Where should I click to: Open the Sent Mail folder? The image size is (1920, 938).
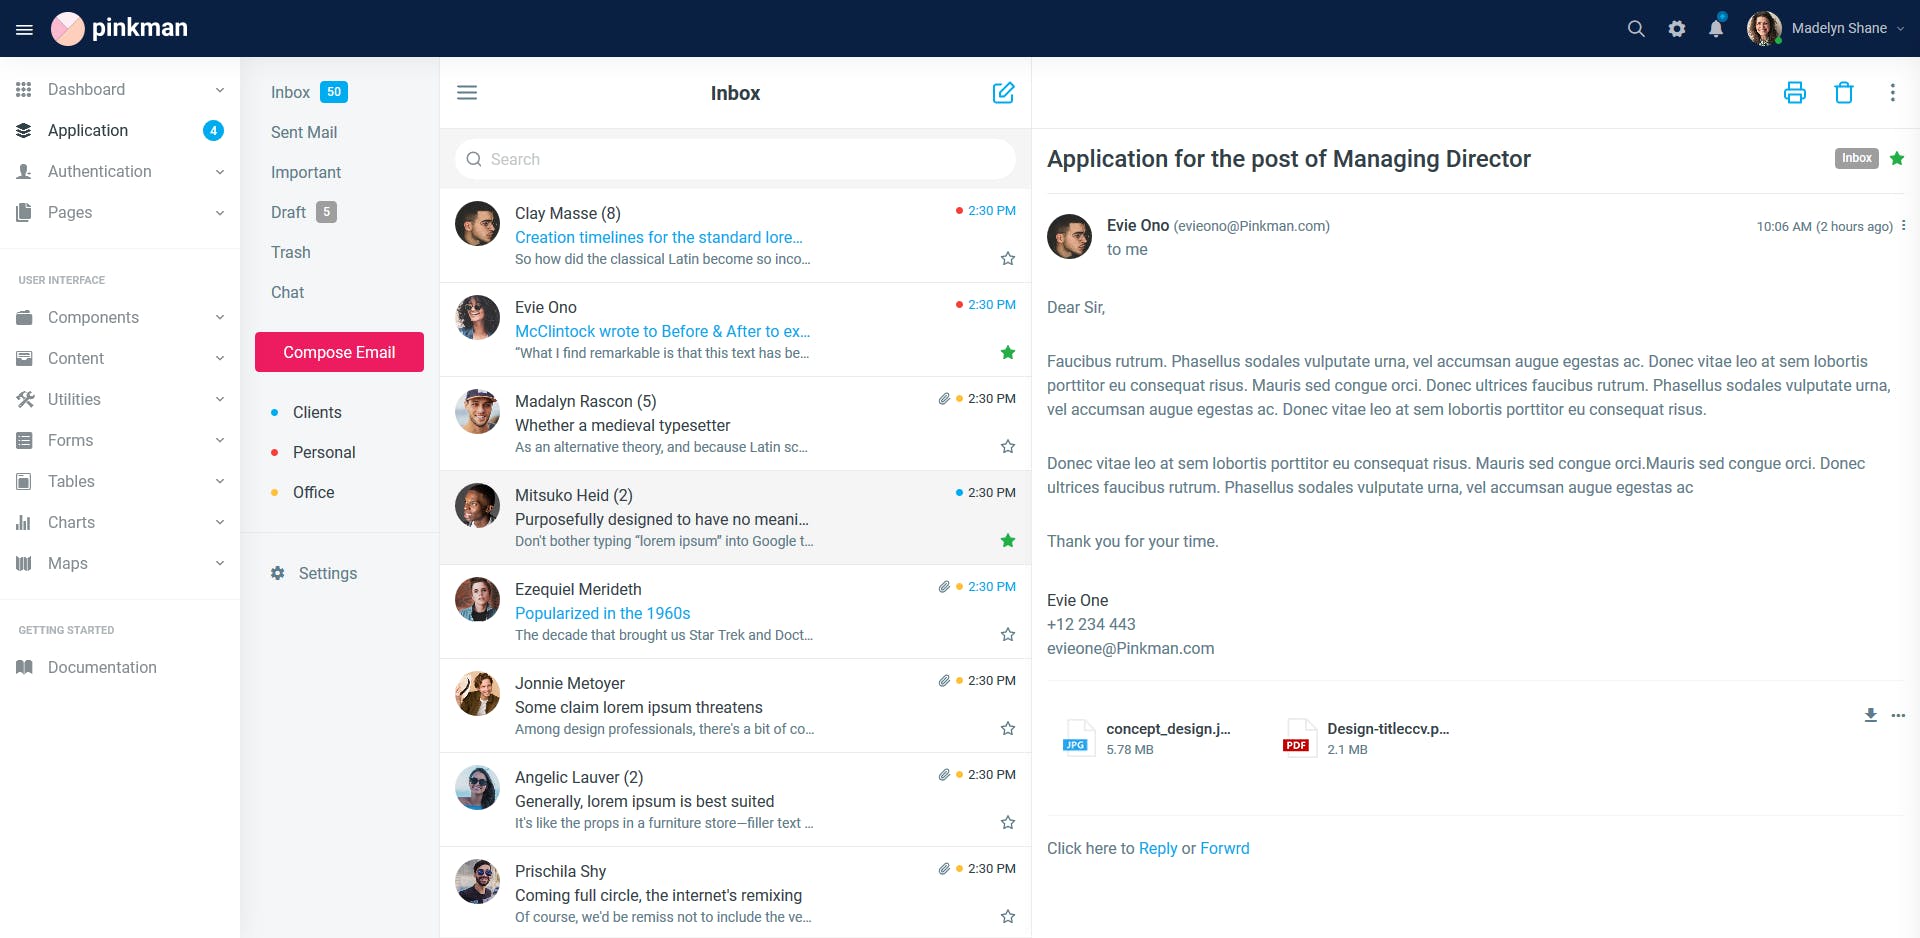coord(304,132)
